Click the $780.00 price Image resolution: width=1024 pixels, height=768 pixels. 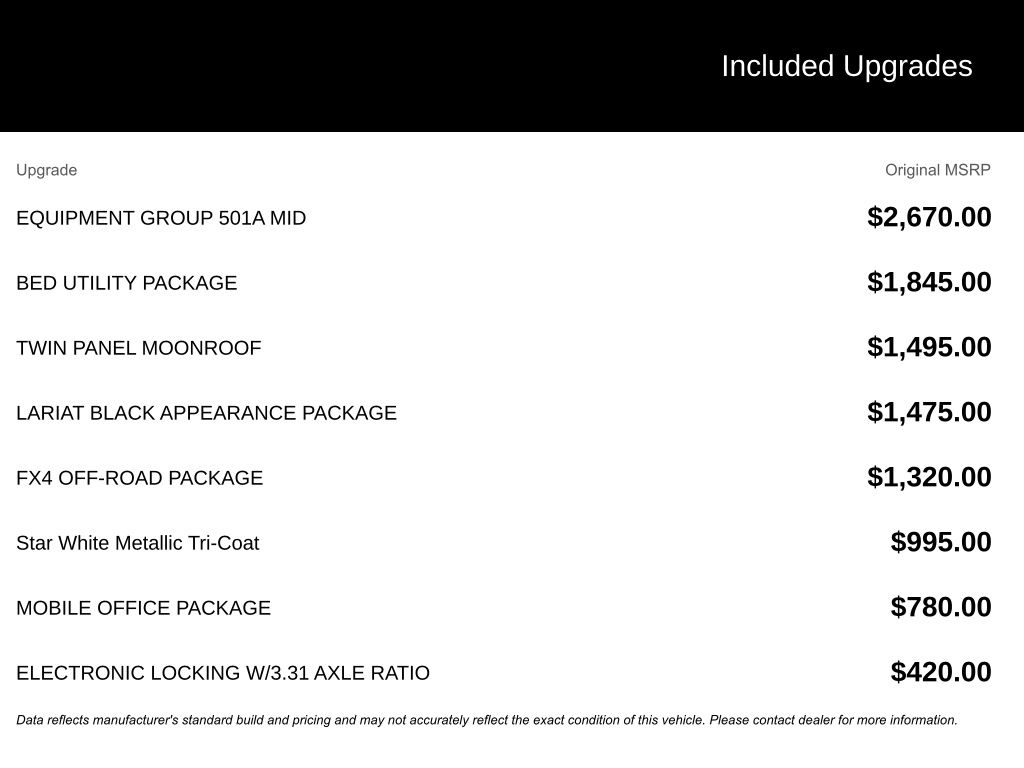click(x=941, y=607)
